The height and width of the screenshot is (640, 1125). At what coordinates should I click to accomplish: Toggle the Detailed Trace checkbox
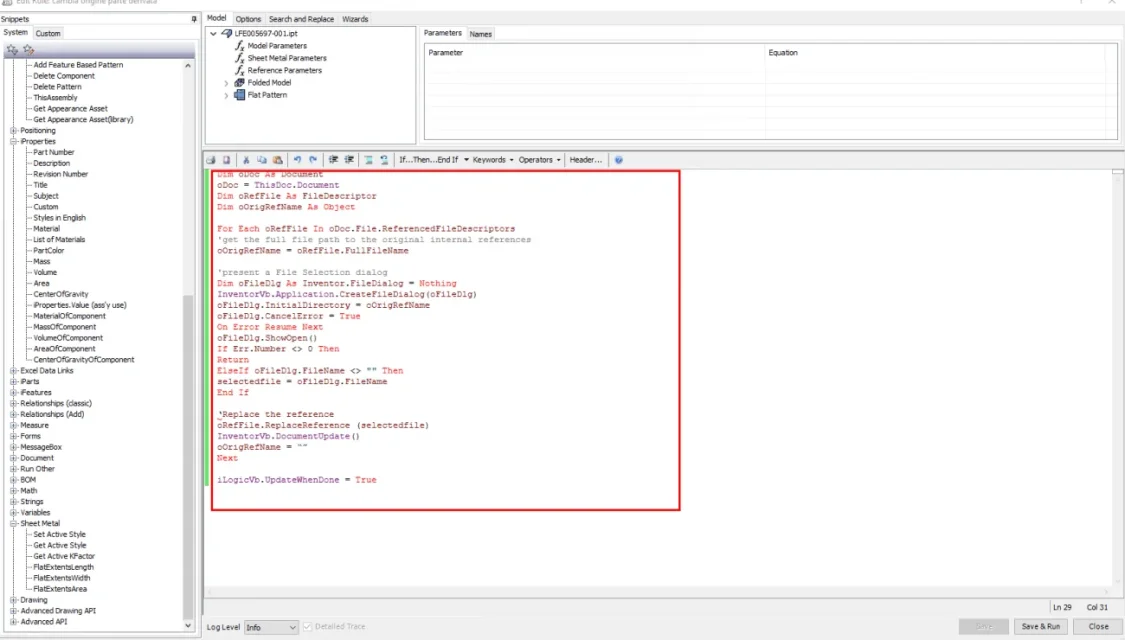pyautogui.click(x=308, y=626)
